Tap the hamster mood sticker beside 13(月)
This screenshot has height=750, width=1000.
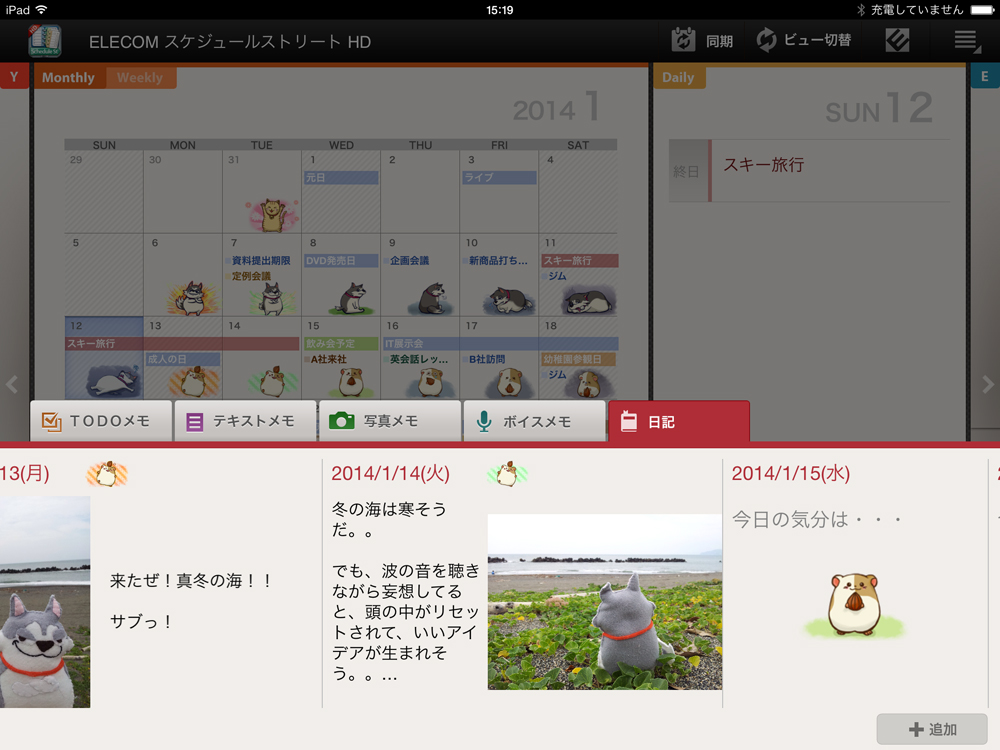[107, 474]
